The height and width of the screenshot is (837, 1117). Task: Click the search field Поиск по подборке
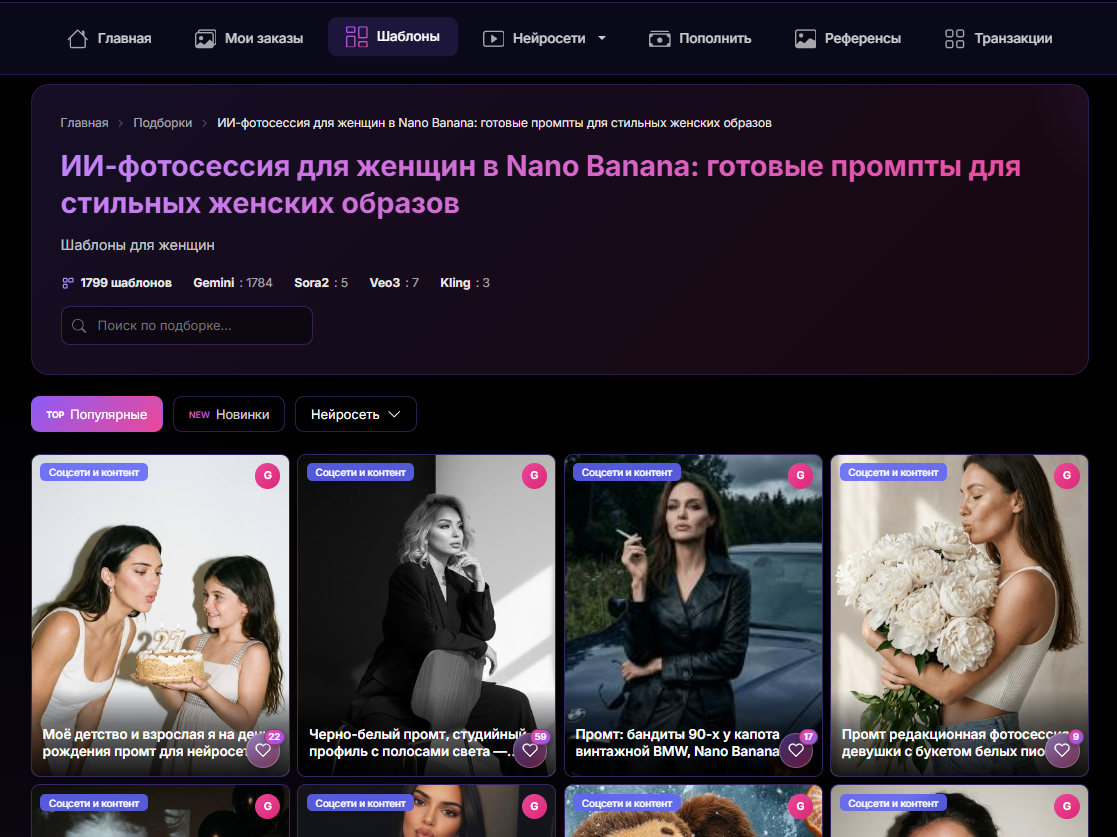(x=187, y=326)
